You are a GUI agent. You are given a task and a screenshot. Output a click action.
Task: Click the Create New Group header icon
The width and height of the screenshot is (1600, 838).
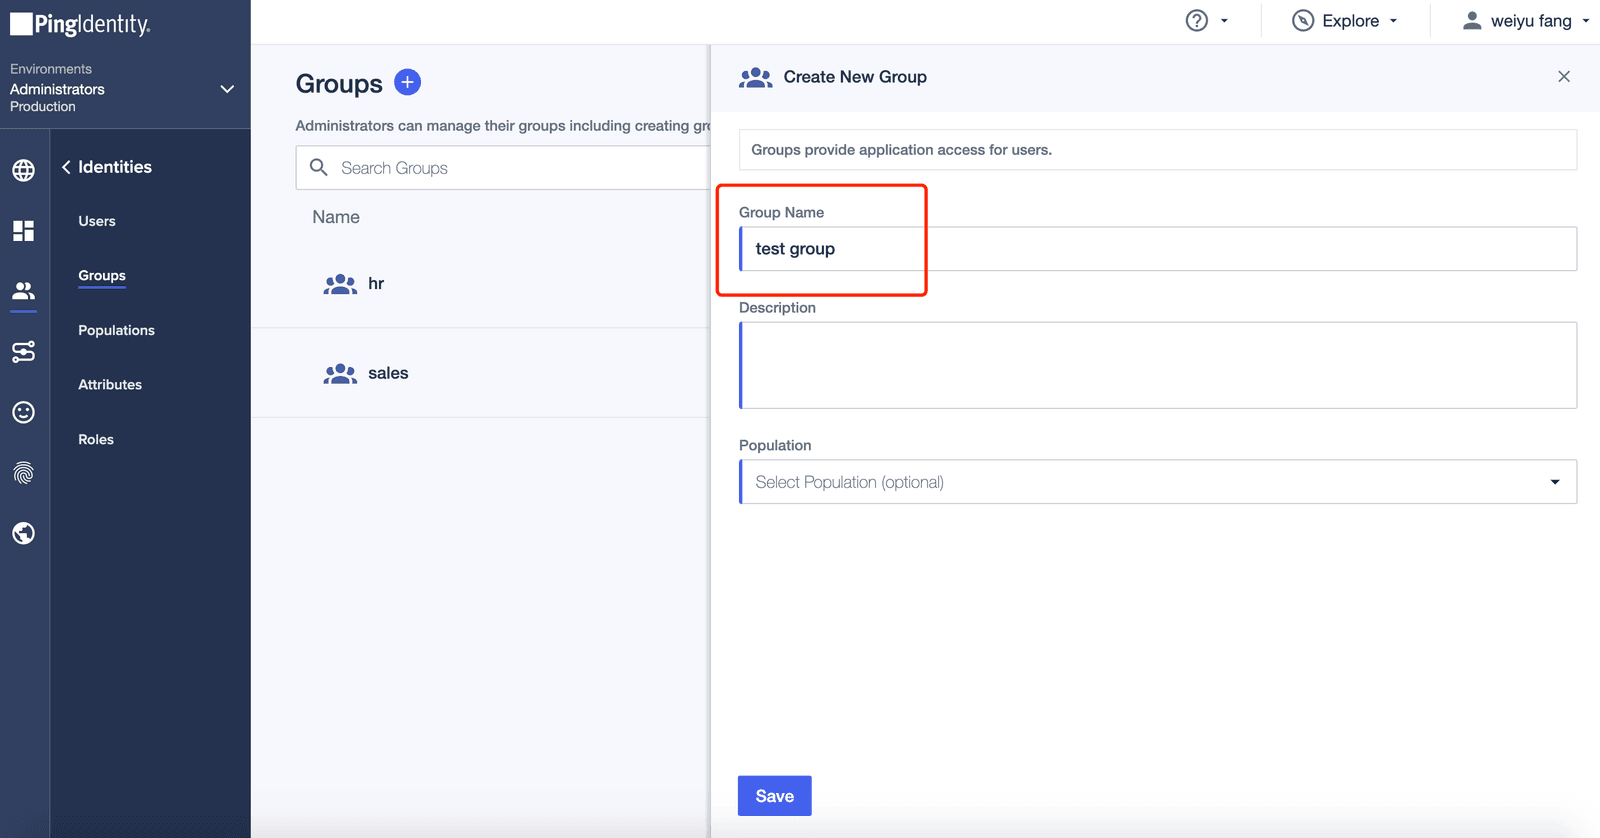point(755,77)
